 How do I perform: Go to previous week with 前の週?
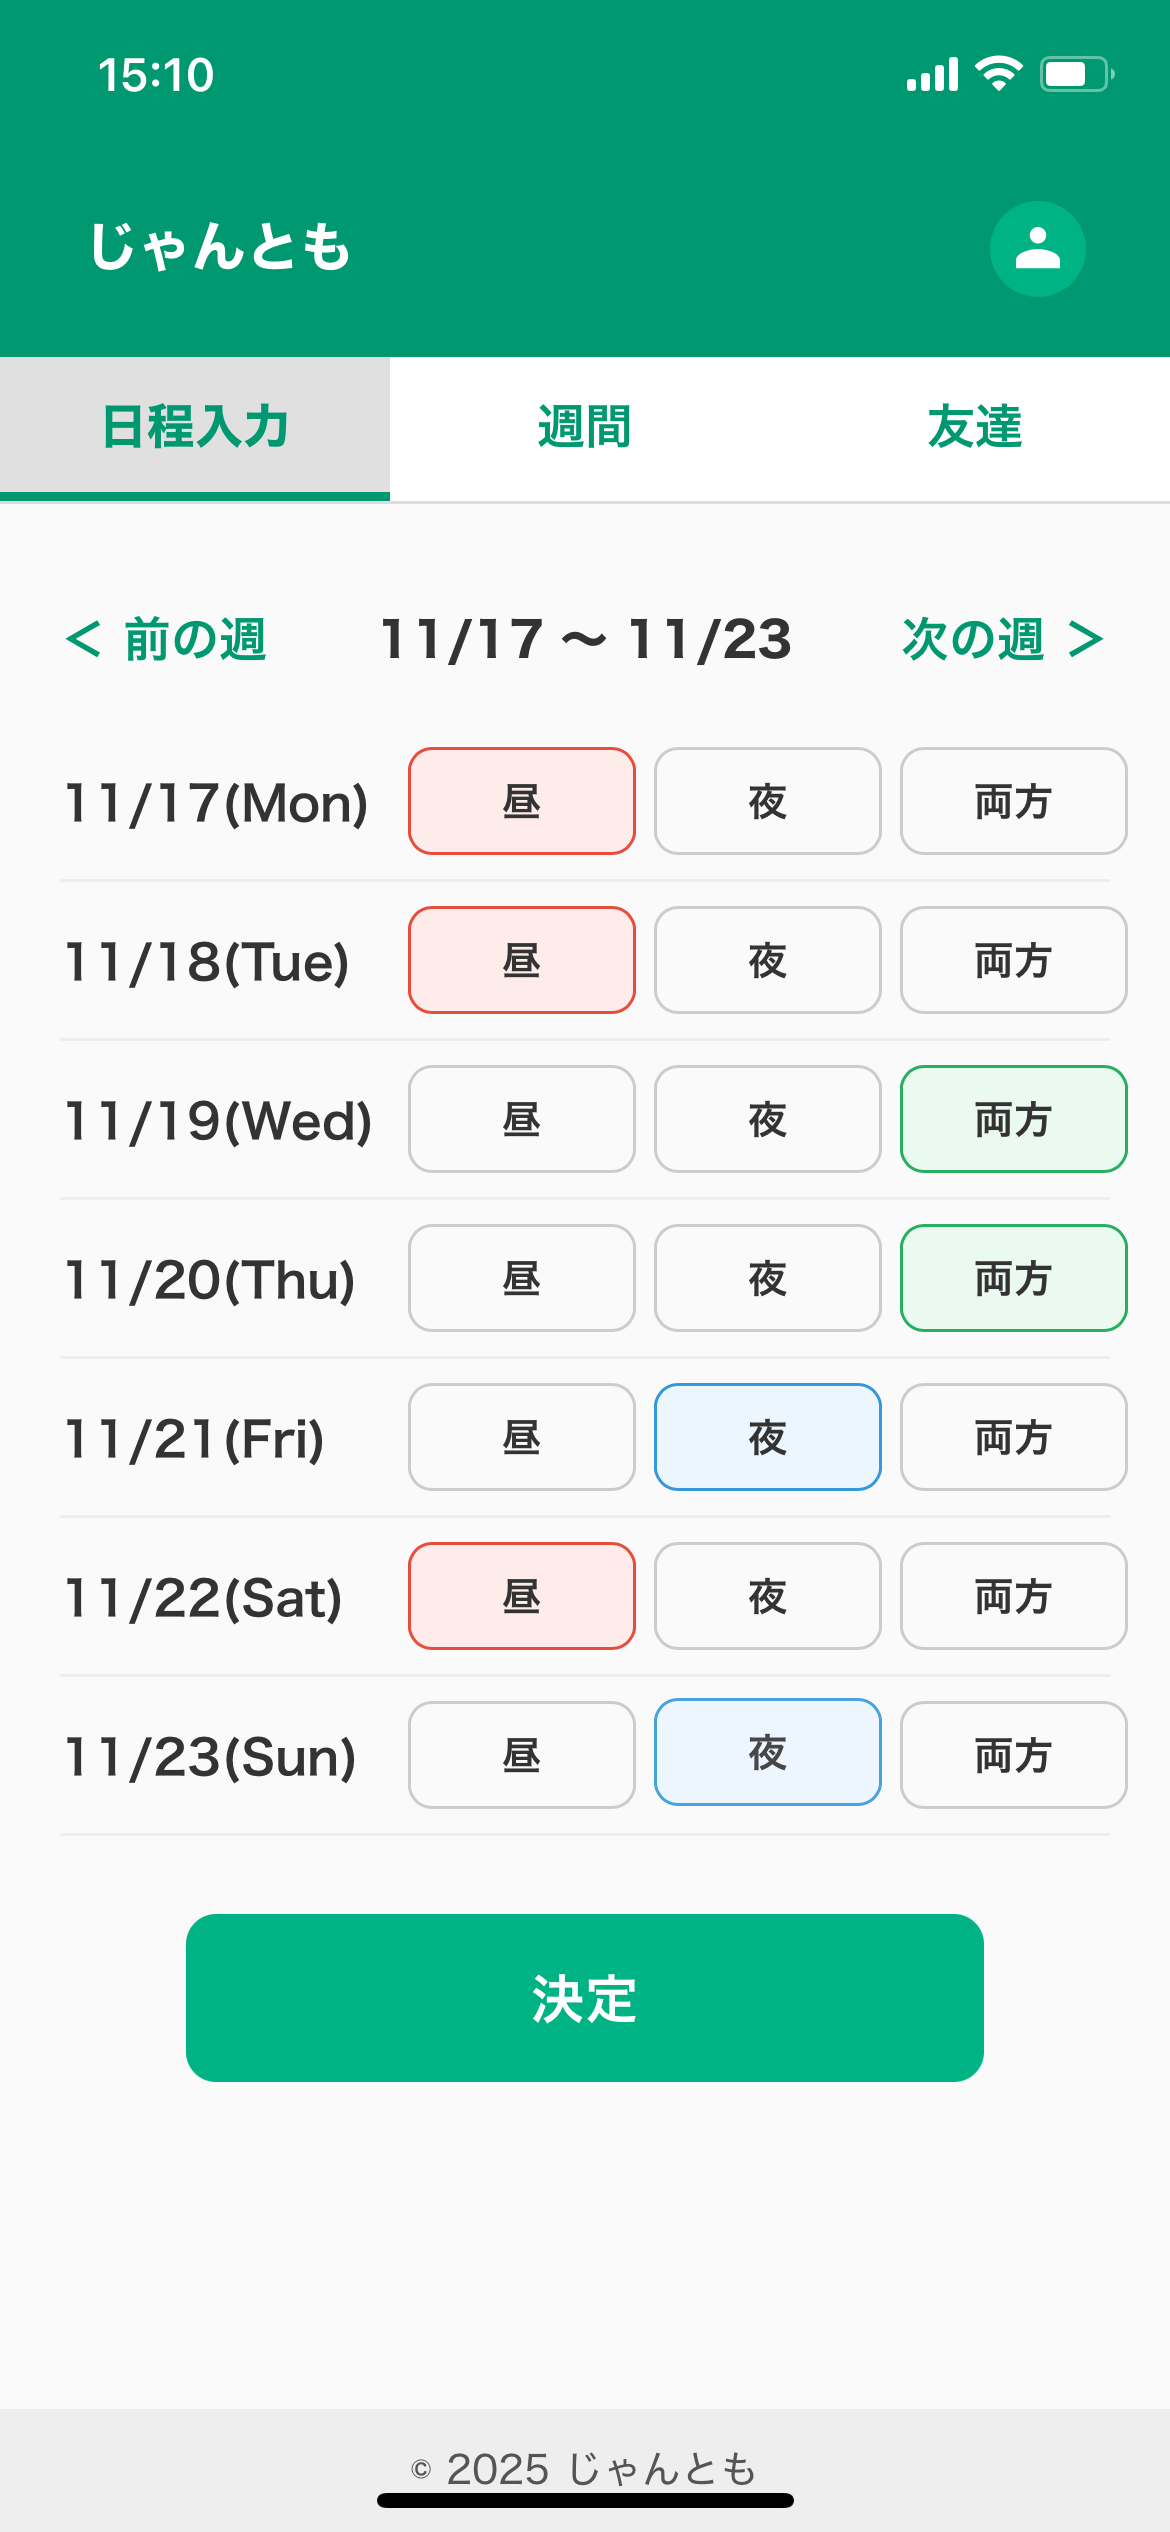[166, 639]
